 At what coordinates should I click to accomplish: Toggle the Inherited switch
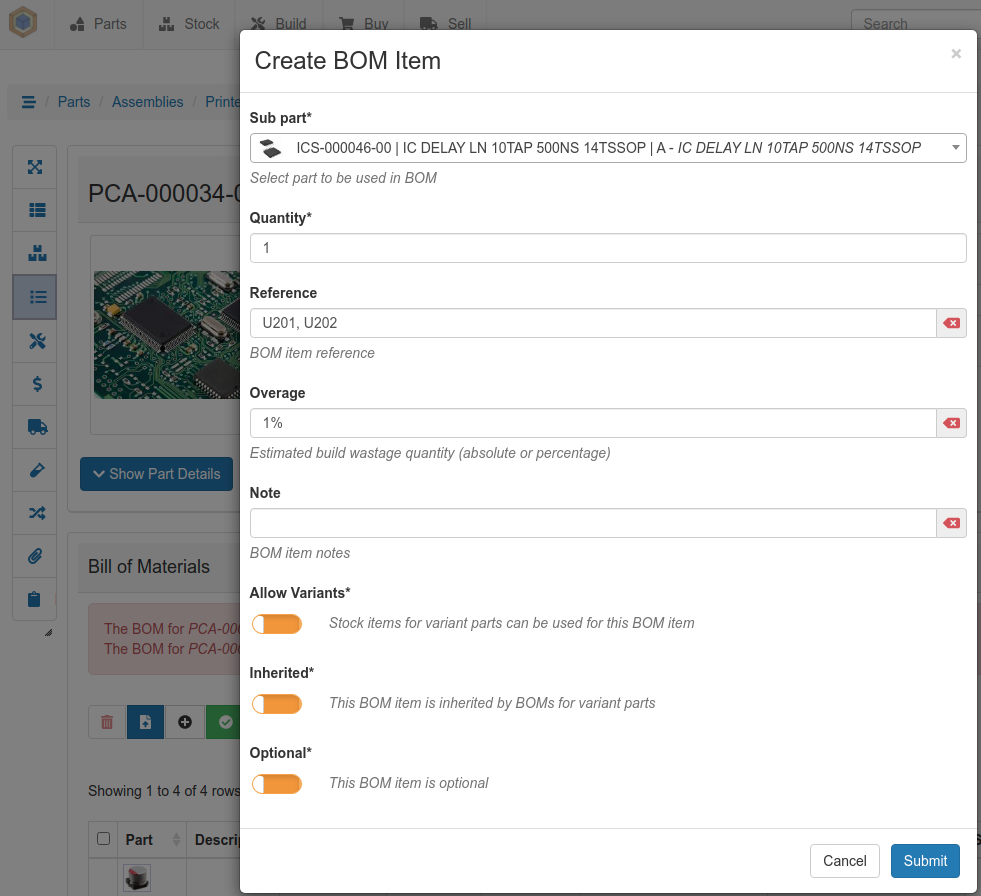click(277, 704)
